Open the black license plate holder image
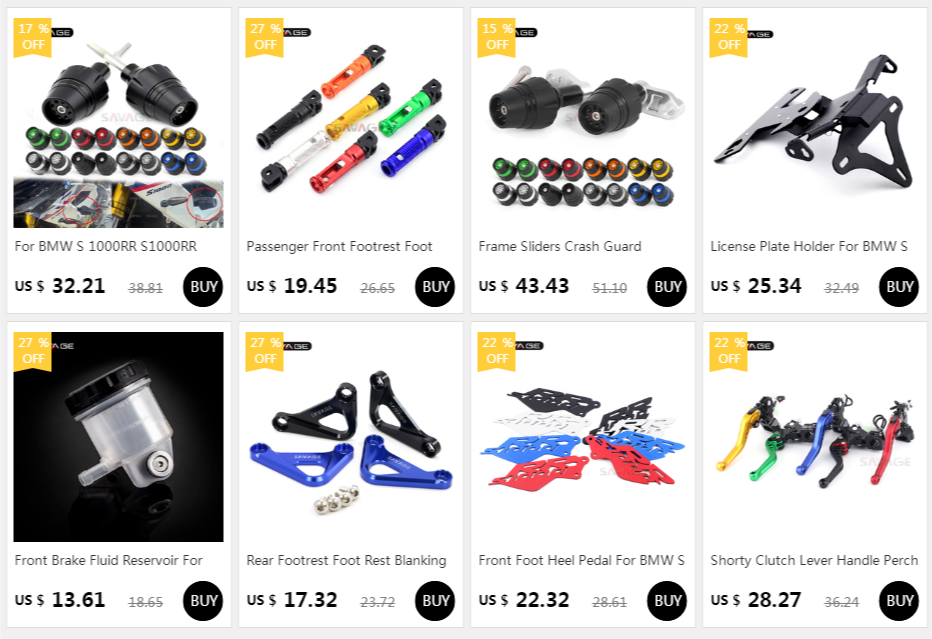 (x=814, y=122)
